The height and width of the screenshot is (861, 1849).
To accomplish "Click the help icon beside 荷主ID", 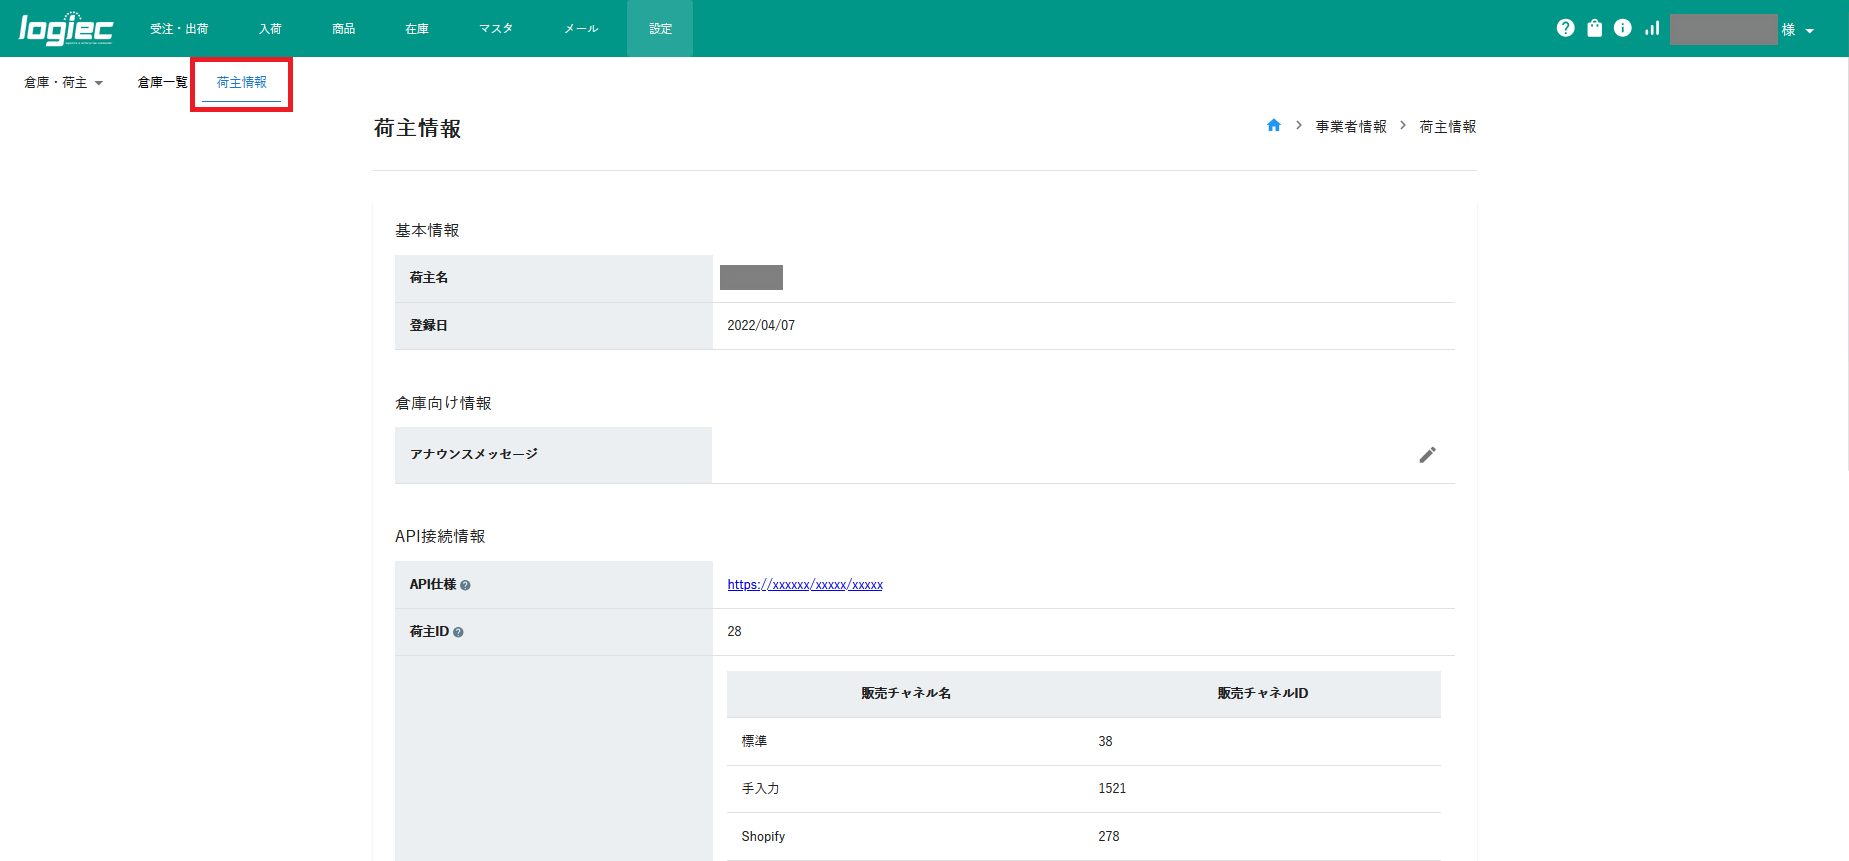I will 458,632.
